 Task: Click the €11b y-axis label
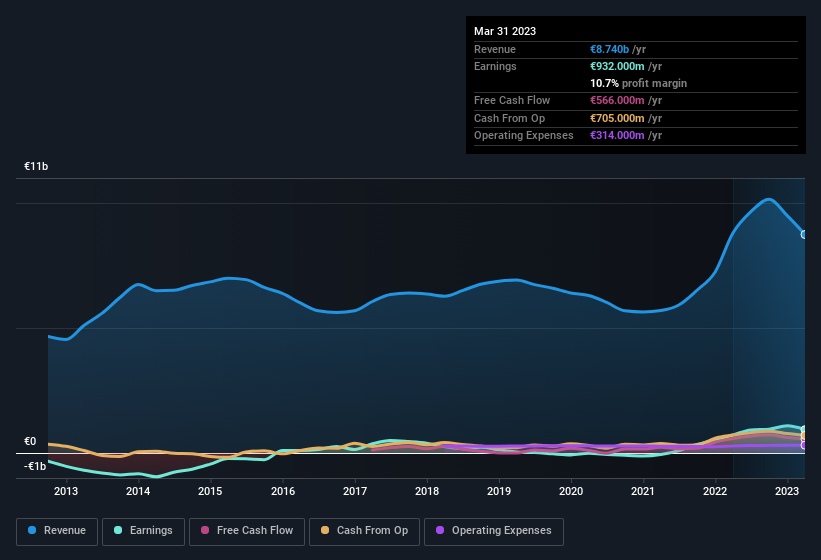[36, 166]
